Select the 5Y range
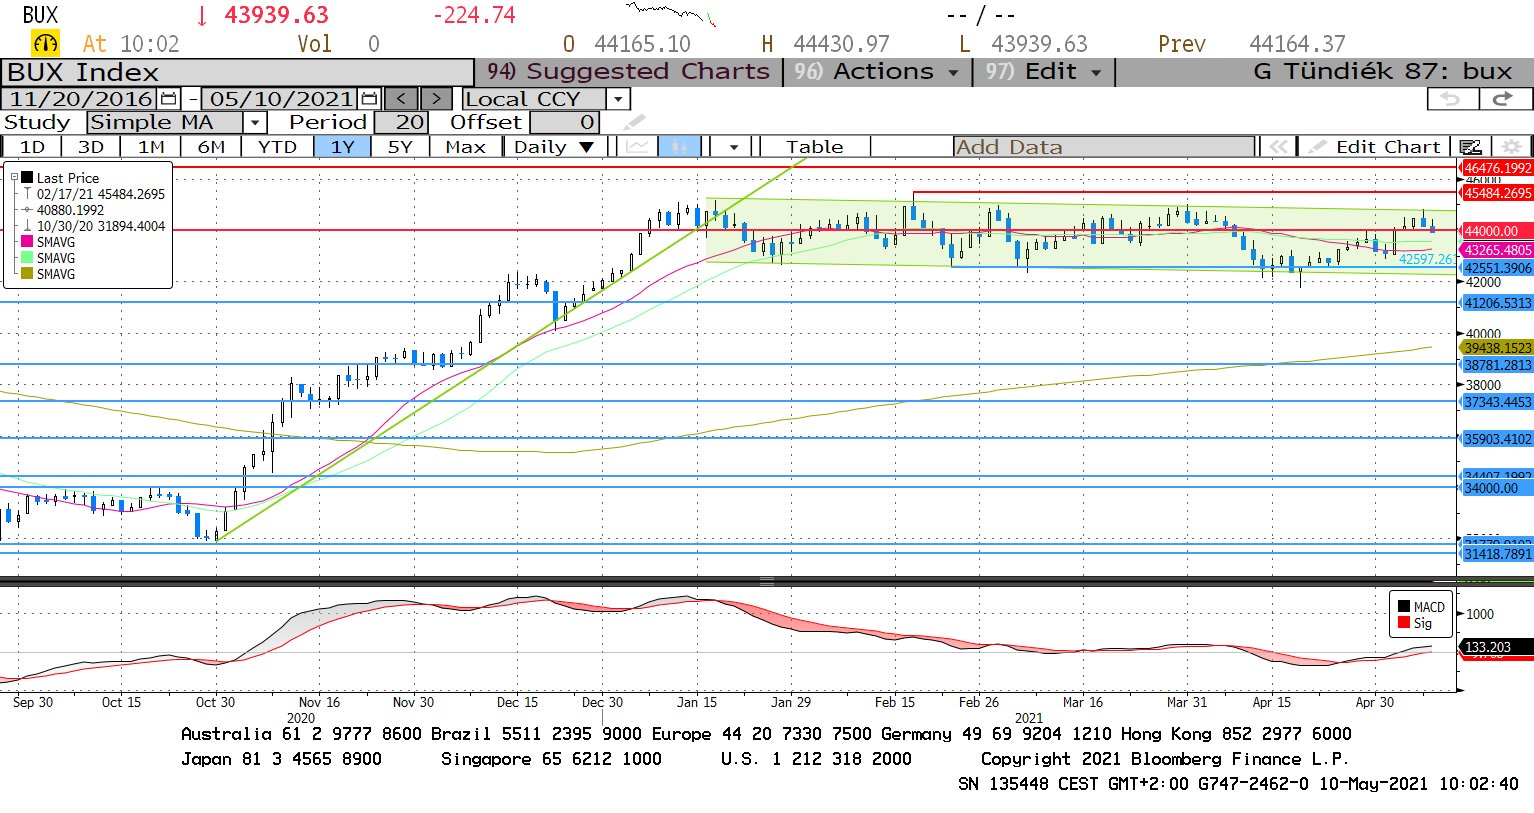The width and height of the screenshot is (1534, 813). tap(400, 146)
